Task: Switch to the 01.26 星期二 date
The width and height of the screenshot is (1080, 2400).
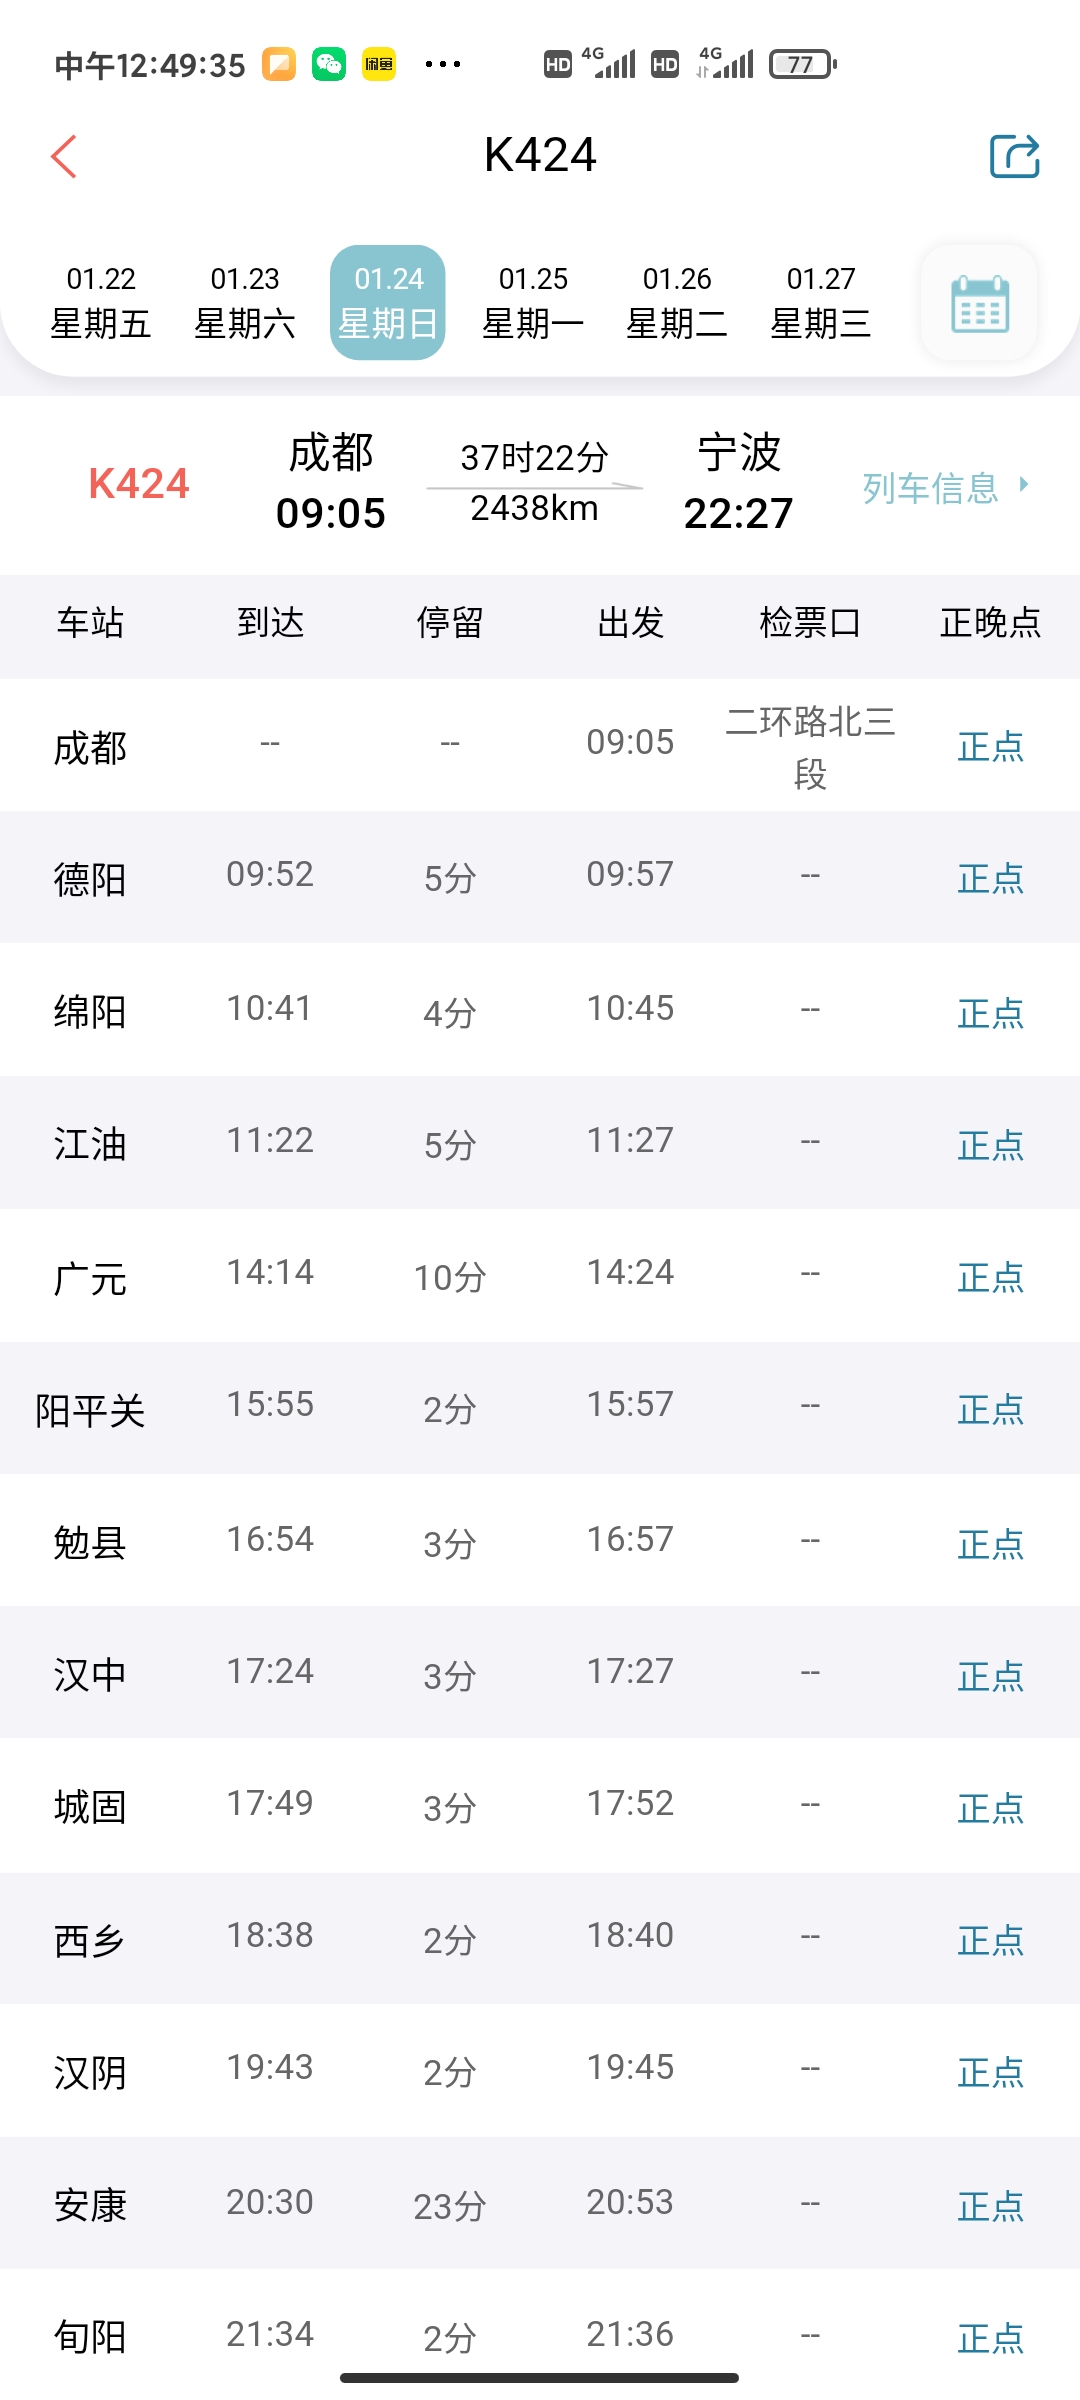Action: click(677, 302)
